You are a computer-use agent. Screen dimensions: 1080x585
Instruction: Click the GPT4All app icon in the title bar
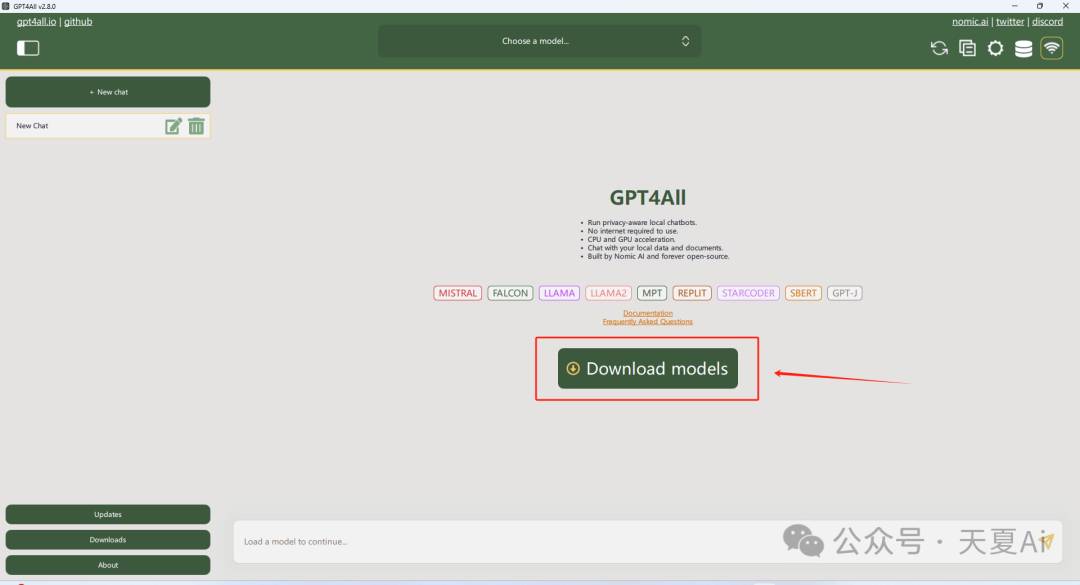tap(6, 6)
